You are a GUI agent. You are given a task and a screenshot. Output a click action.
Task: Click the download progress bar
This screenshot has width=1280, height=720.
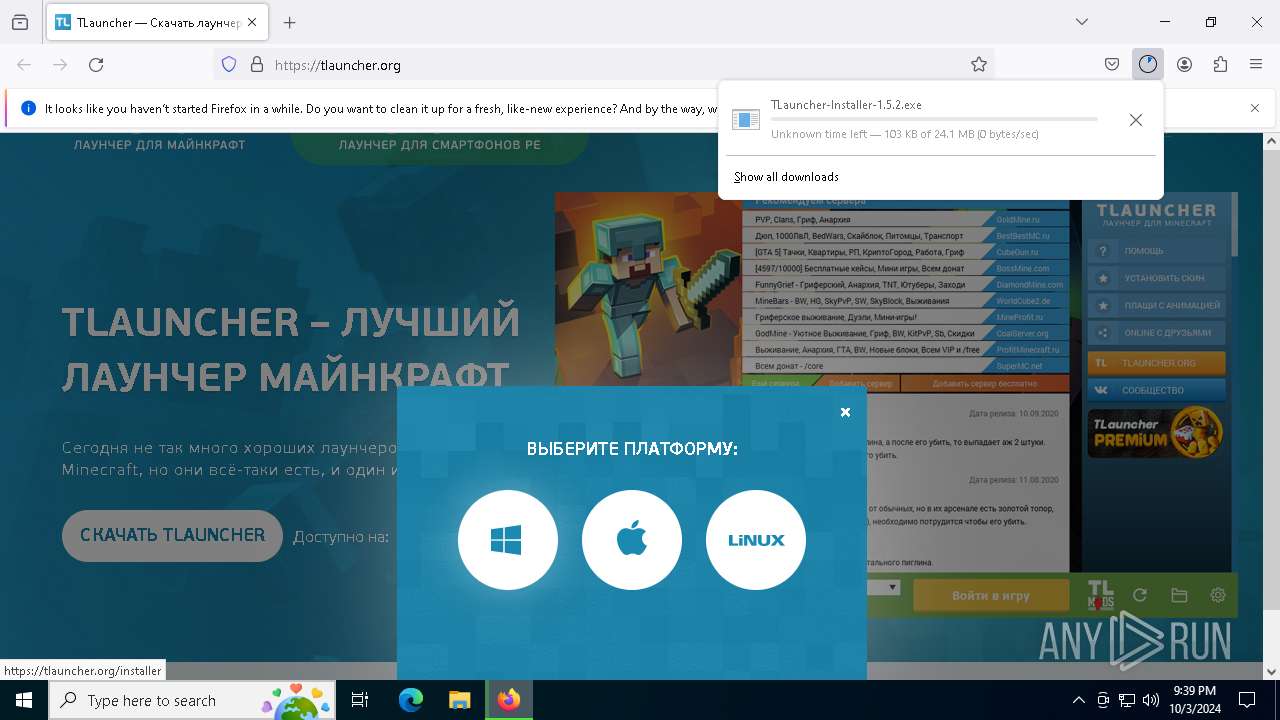[934, 119]
